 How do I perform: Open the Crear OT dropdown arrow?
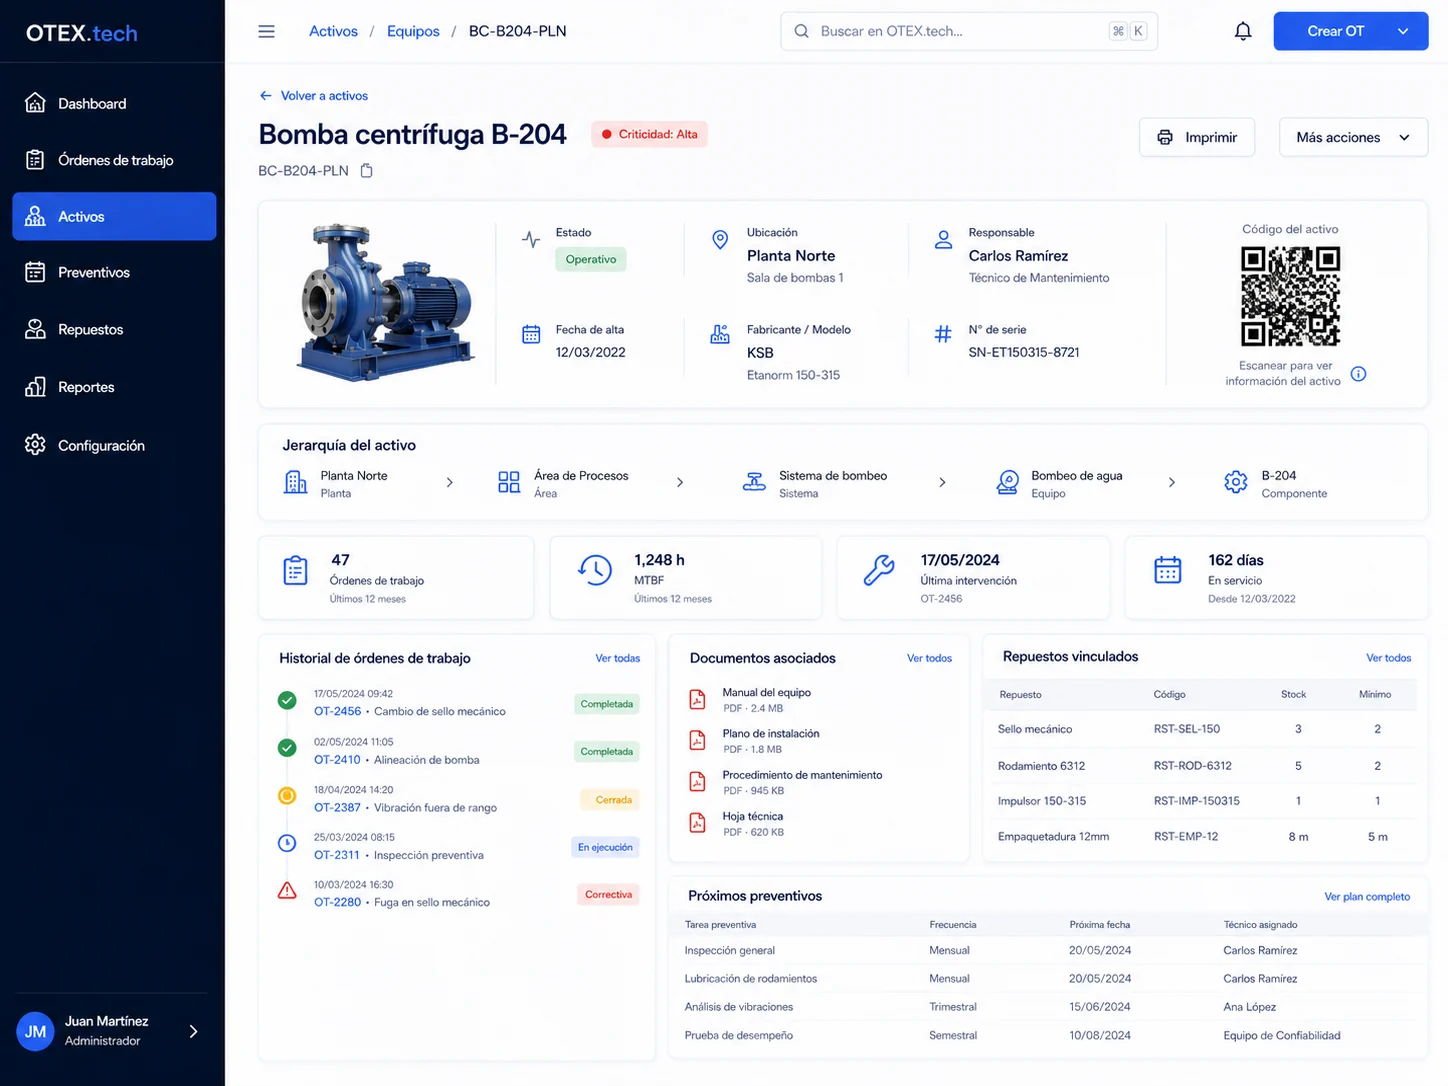[x=1403, y=31]
